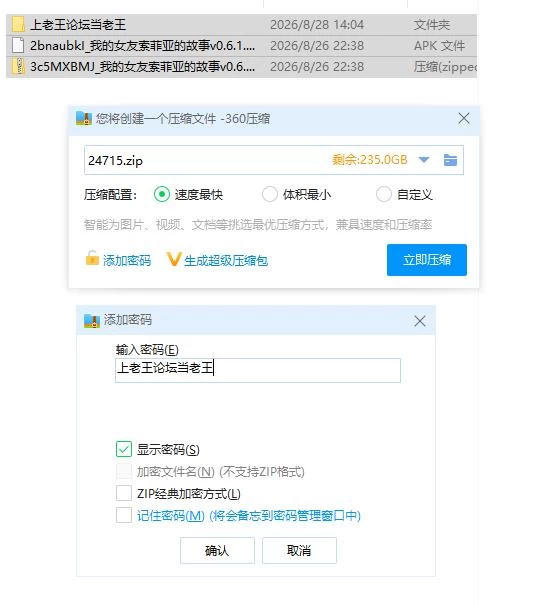
Task: Click the 立即压缩 button
Action: click(427, 260)
